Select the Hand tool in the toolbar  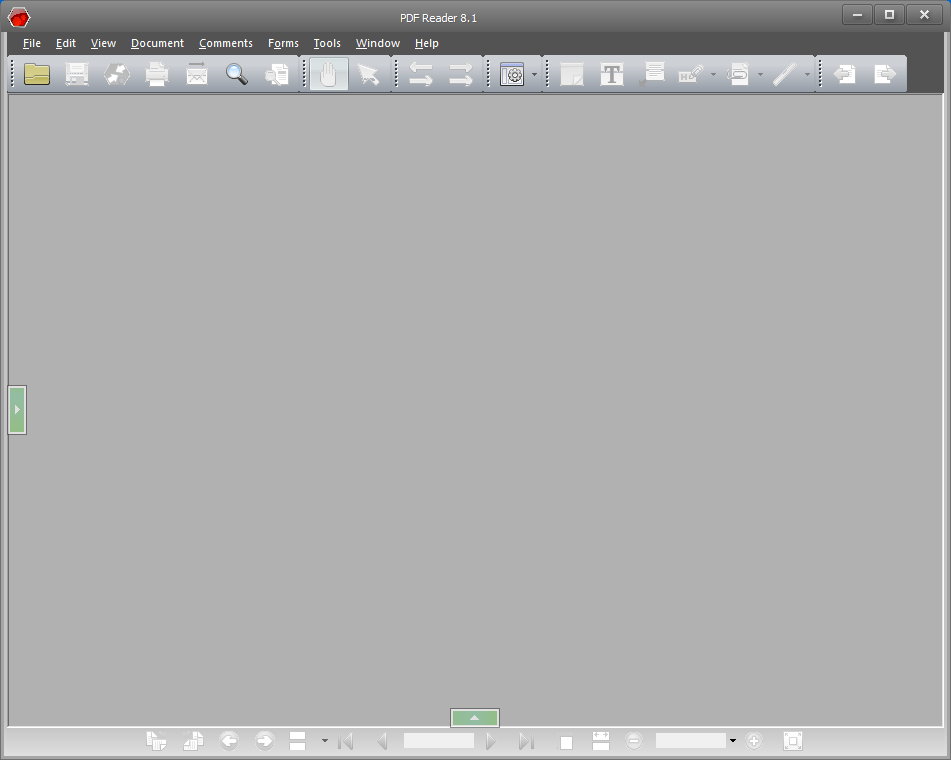pos(328,73)
